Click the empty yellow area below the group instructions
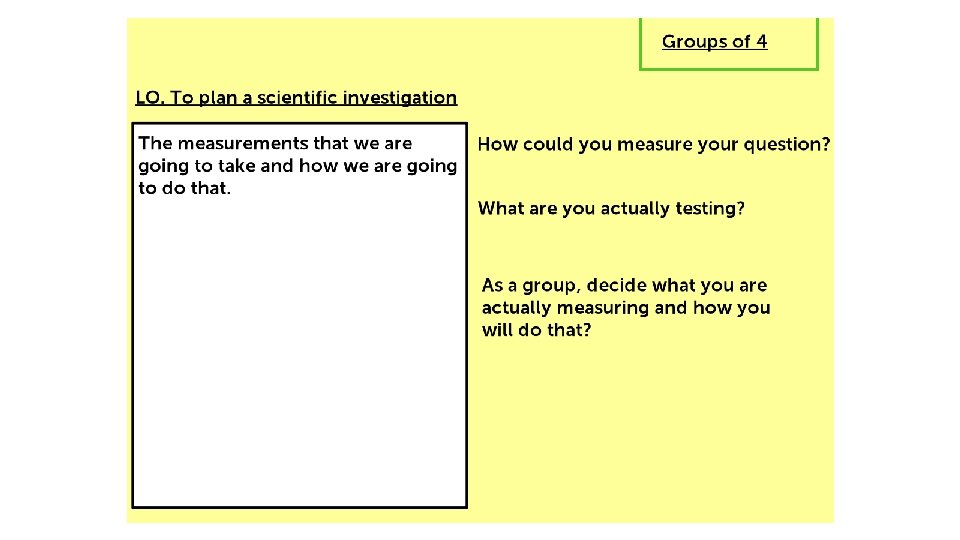The width and height of the screenshot is (960, 540). click(650, 440)
